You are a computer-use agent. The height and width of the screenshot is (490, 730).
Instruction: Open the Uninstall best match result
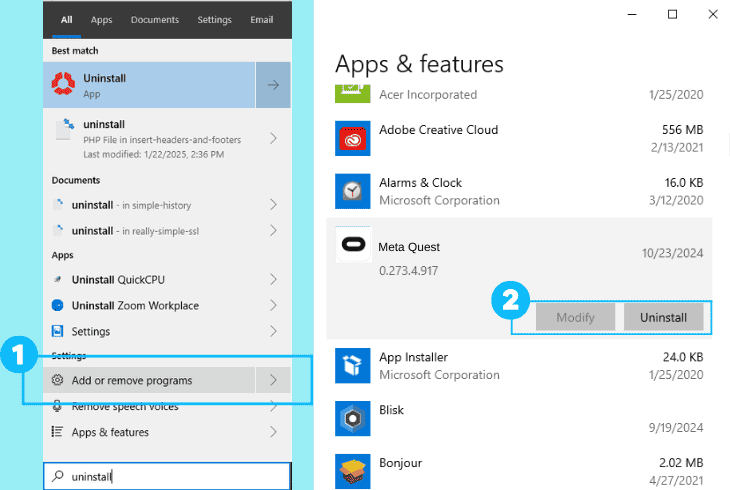tap(149, 85)
